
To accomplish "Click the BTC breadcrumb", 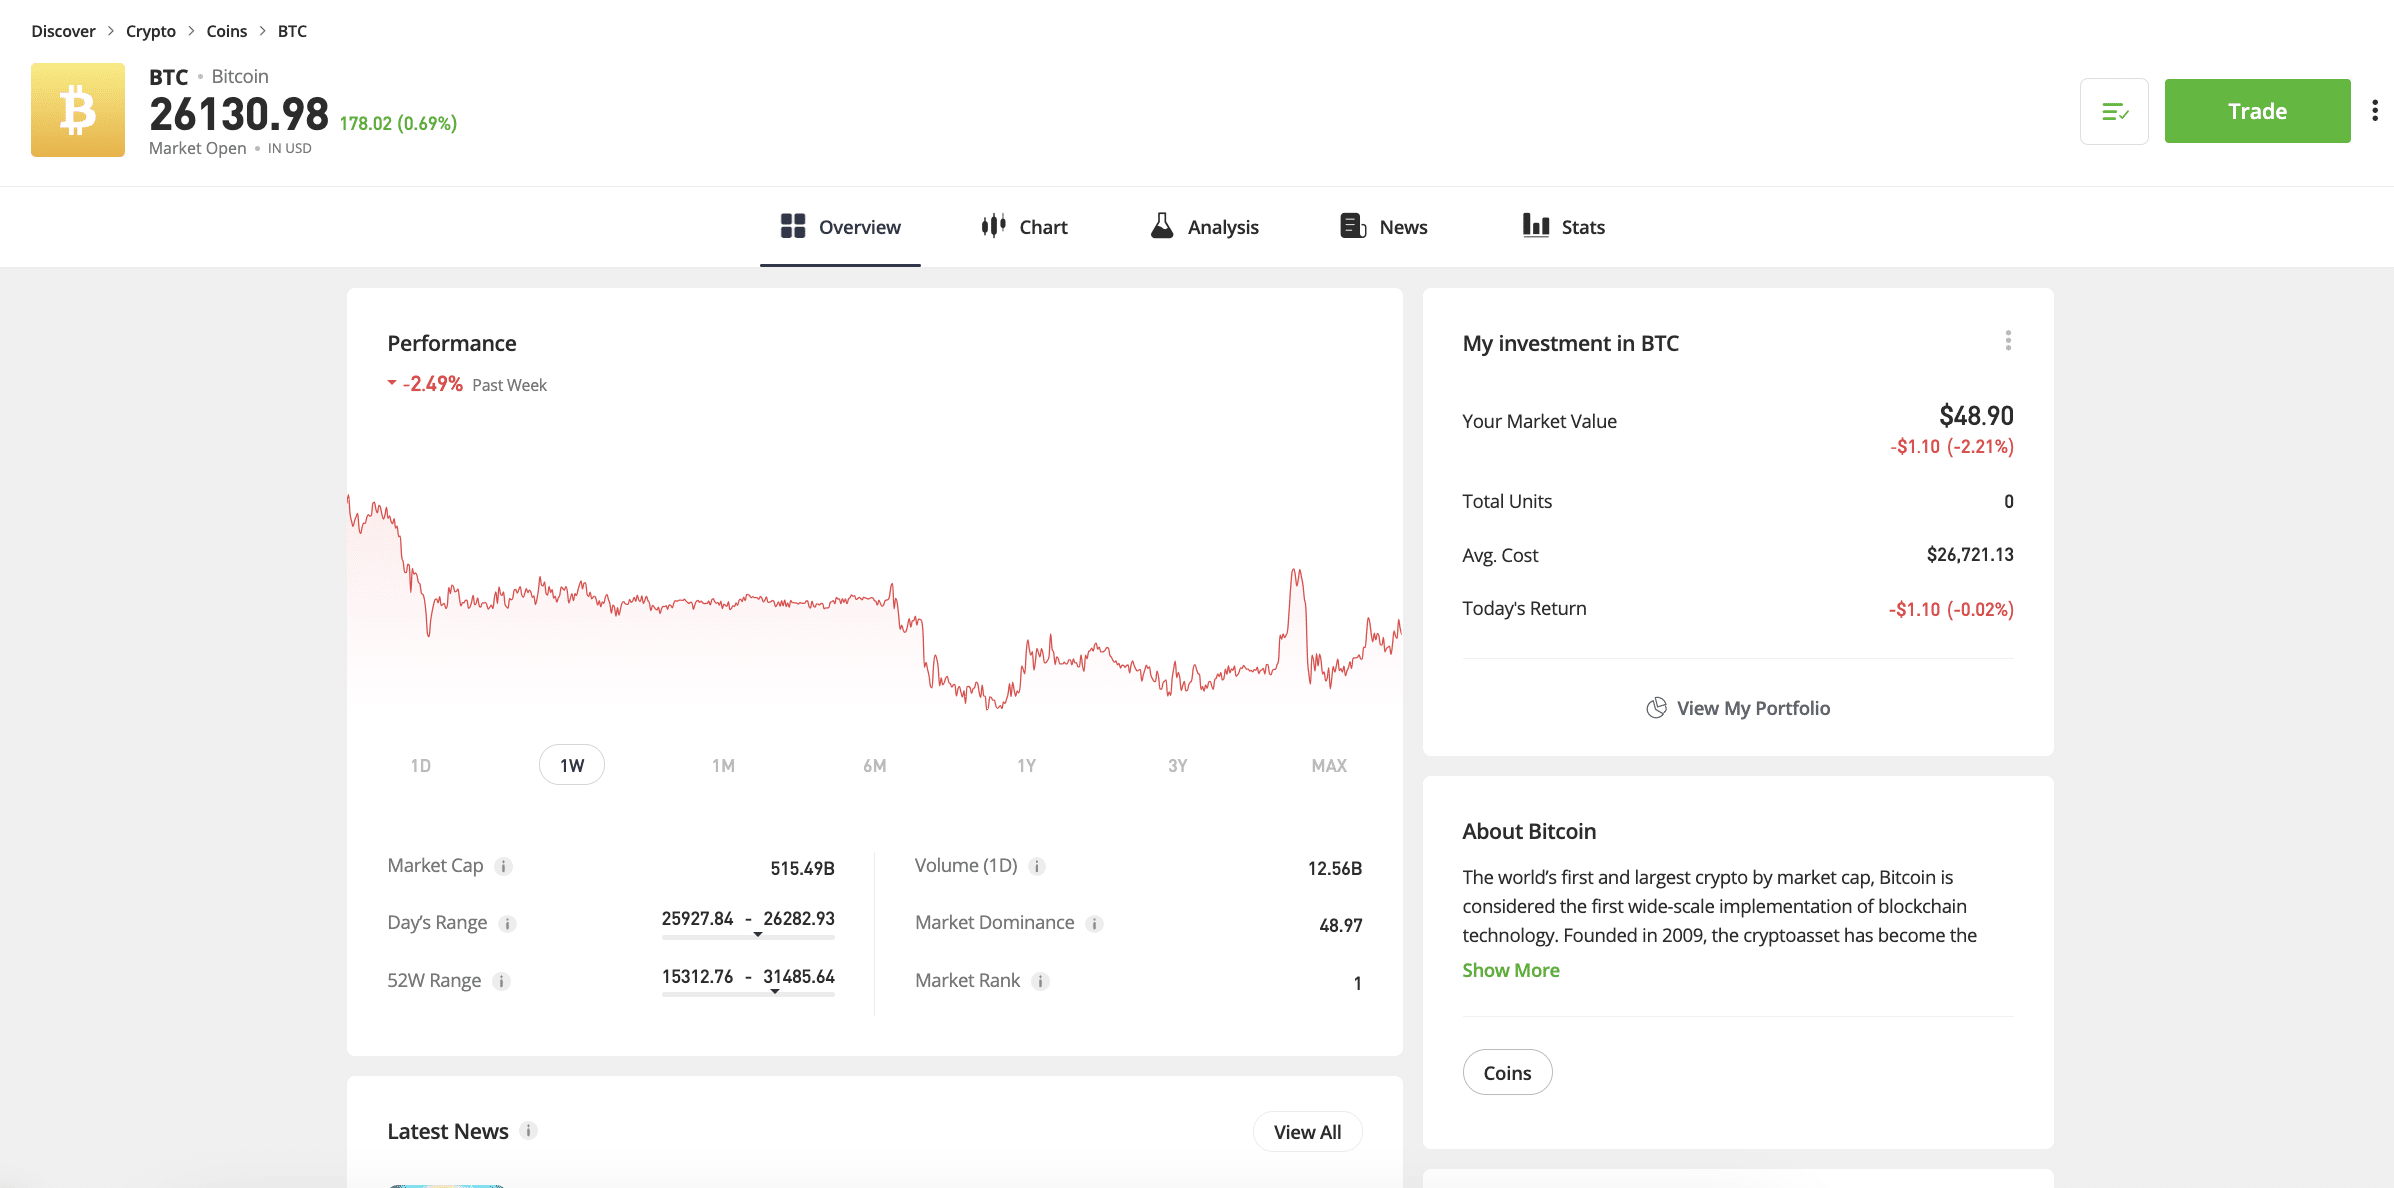I will [x=292, y=31].
